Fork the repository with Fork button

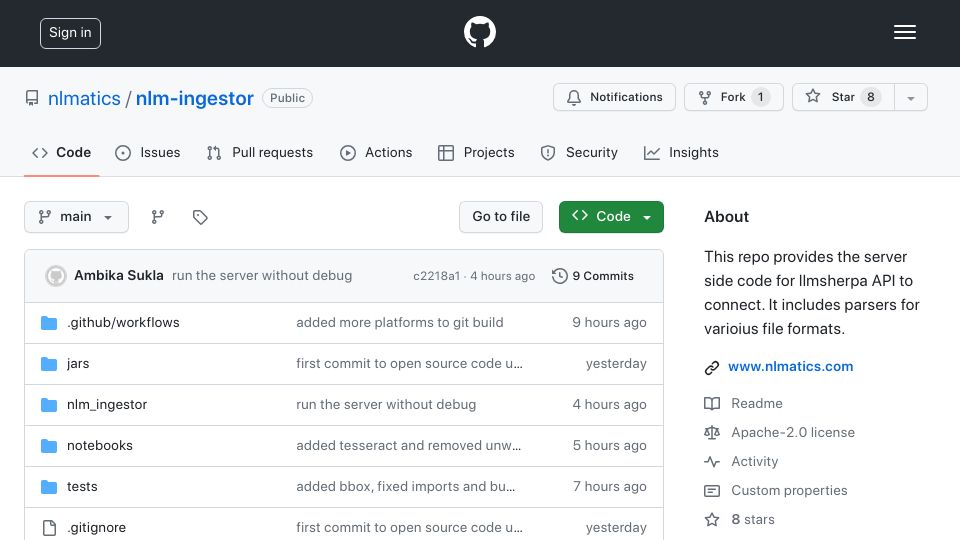click(733, 97)
